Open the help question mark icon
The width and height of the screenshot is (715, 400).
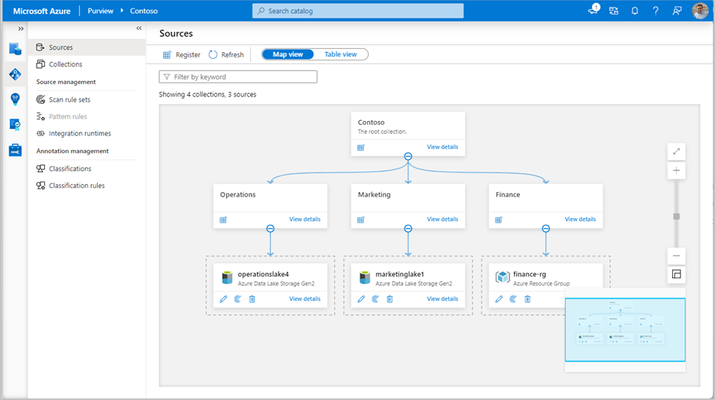click(655, 11)
